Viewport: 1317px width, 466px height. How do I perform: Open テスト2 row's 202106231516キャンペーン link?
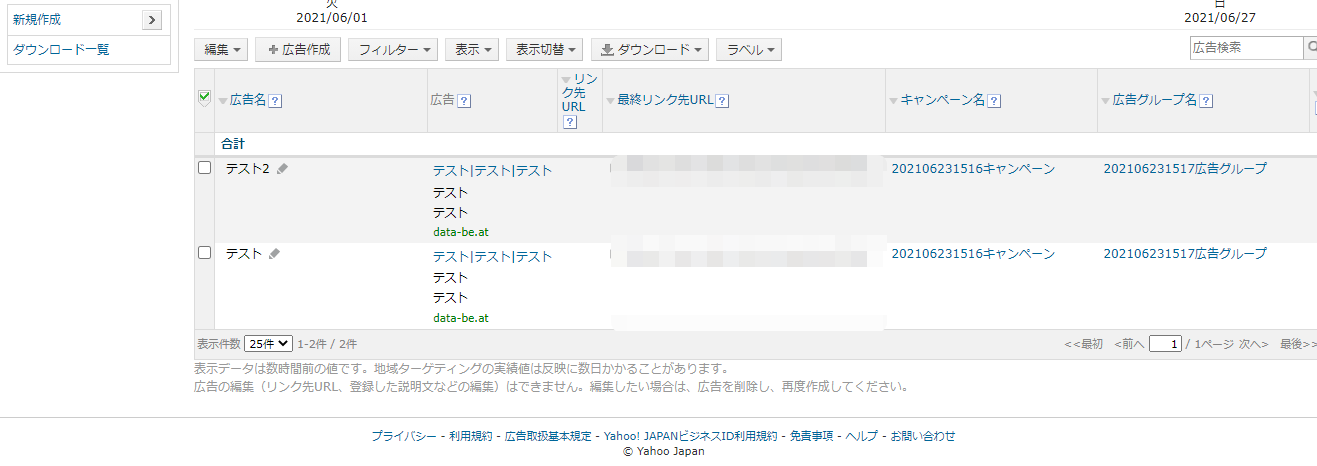(973, 169)
